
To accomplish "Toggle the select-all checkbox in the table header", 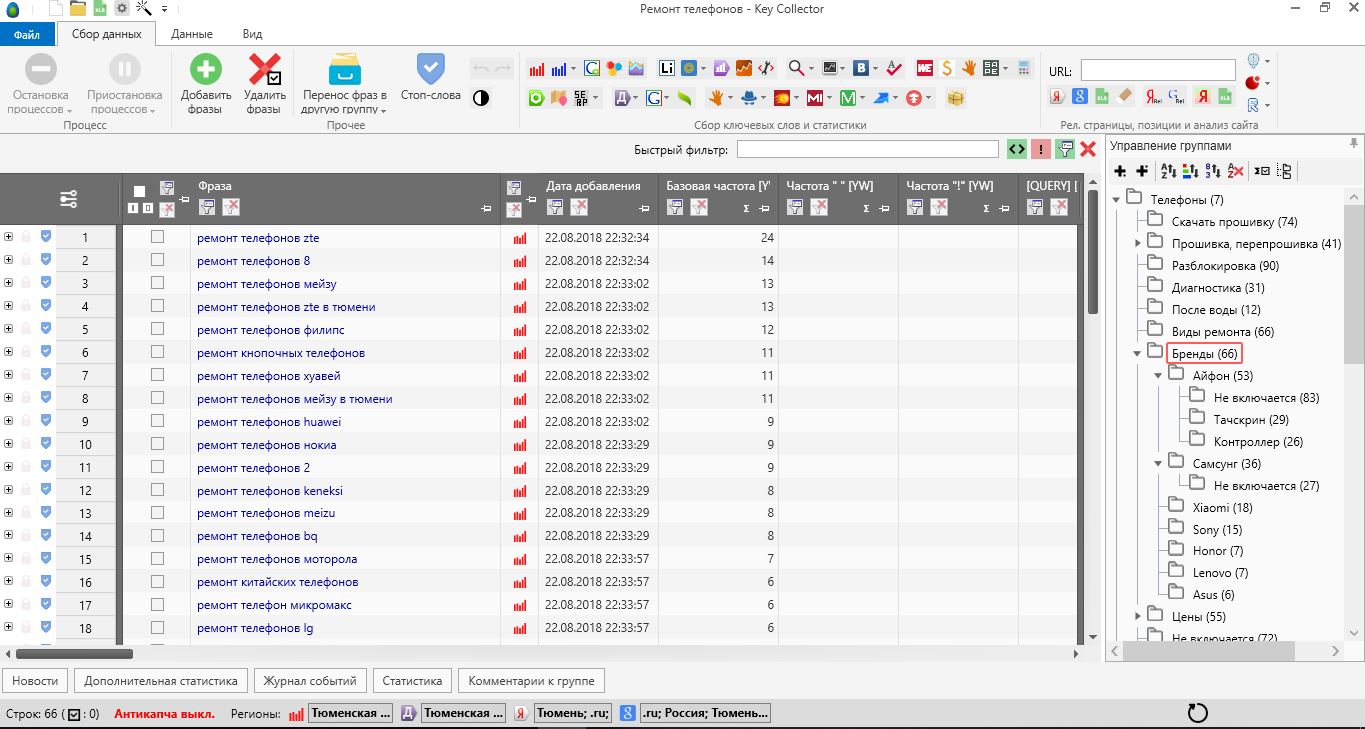I will tap(139, 191).
